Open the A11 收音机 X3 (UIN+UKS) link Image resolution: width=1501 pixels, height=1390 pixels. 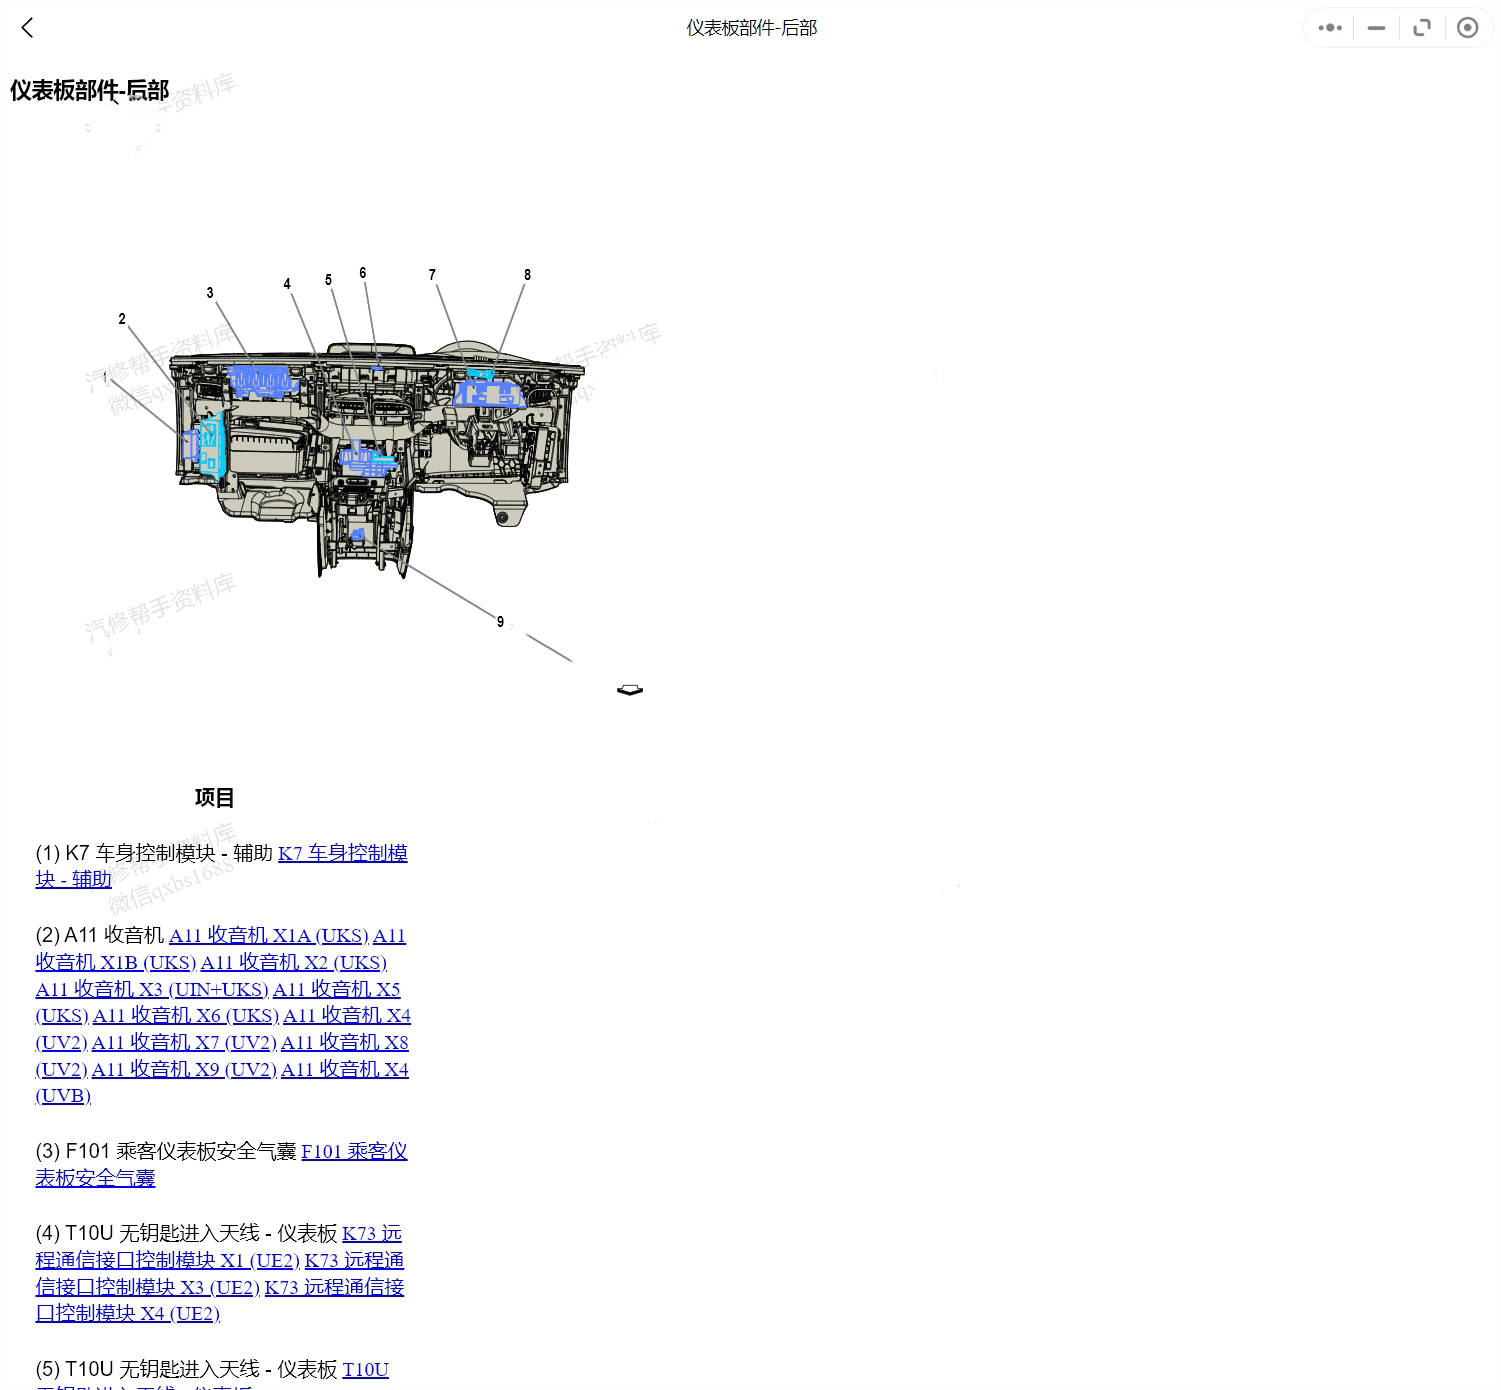click(x=151, y=990)
